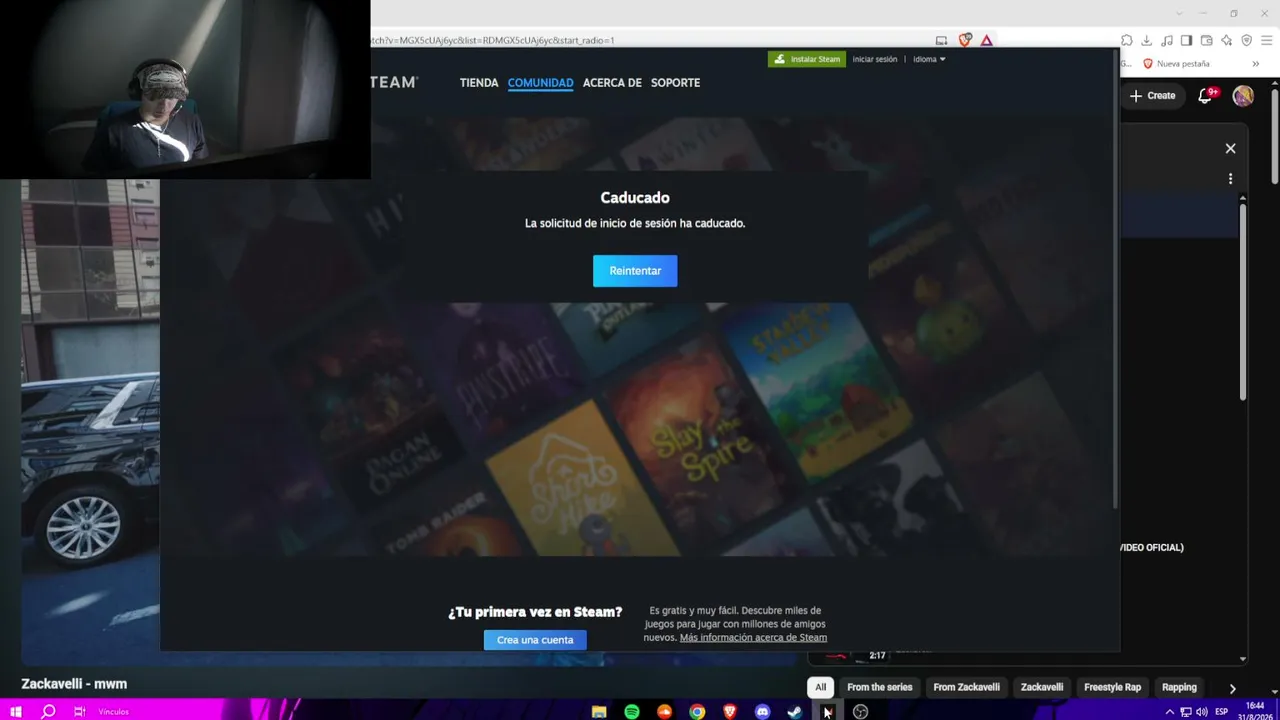Viewport: 1280px width, 720px height.
Task: Open the SOPORTE menu in Steam
Action: coord(675,83)
